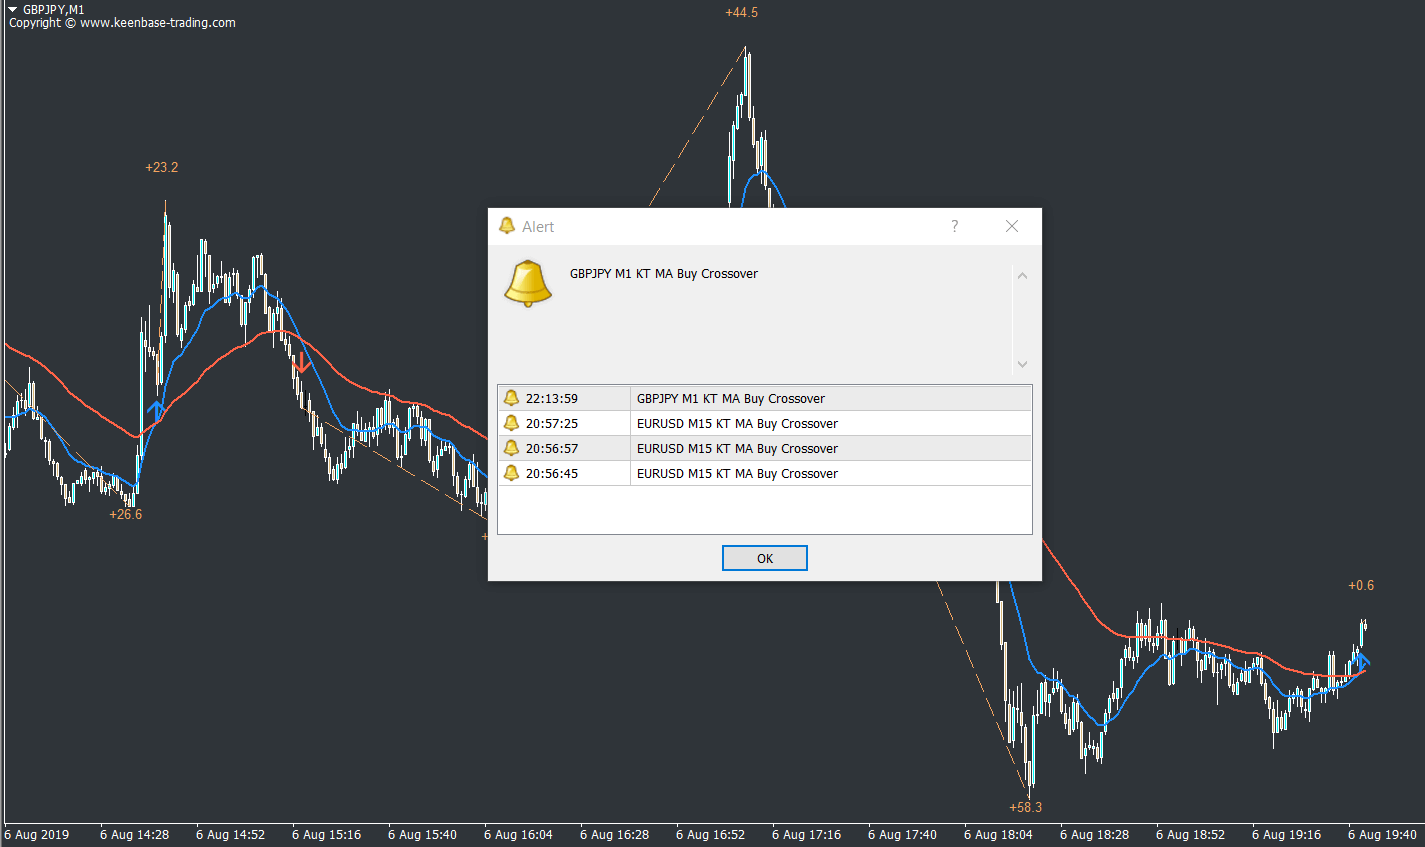Screen dimensions: 1425x847
Task: Click the blue up arrow buy signal near 14:28
Action: (x=156, y=410)
